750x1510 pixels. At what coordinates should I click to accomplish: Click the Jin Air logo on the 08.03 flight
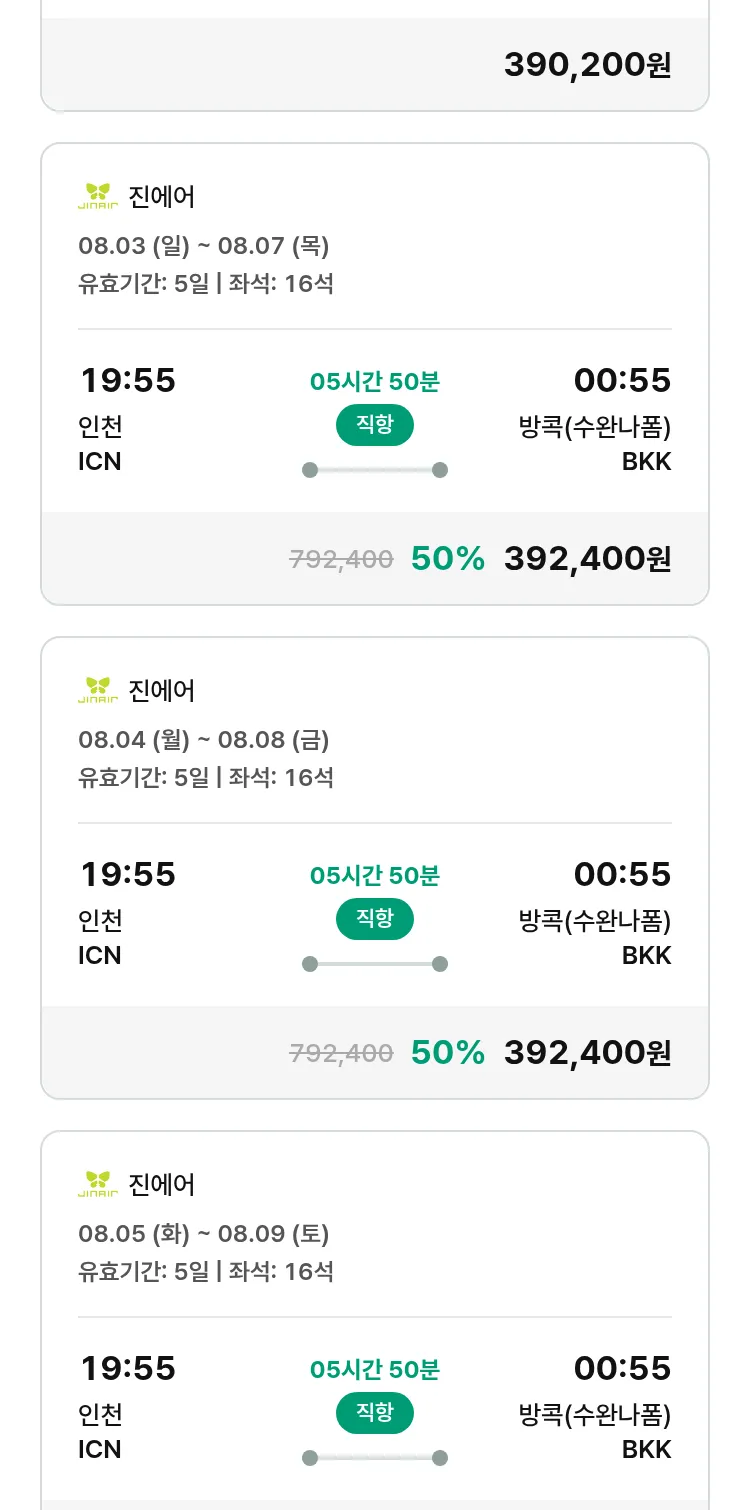point(98,196)
